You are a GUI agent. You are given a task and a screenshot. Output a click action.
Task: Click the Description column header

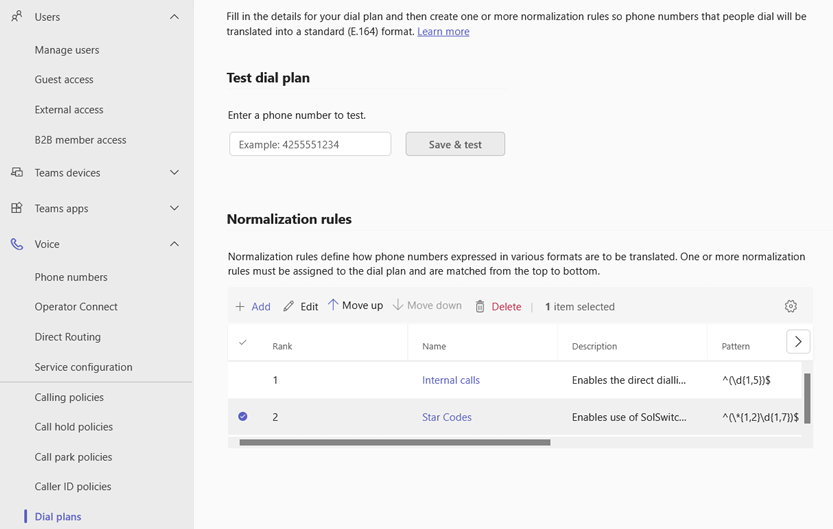click(x=594, y=346)
